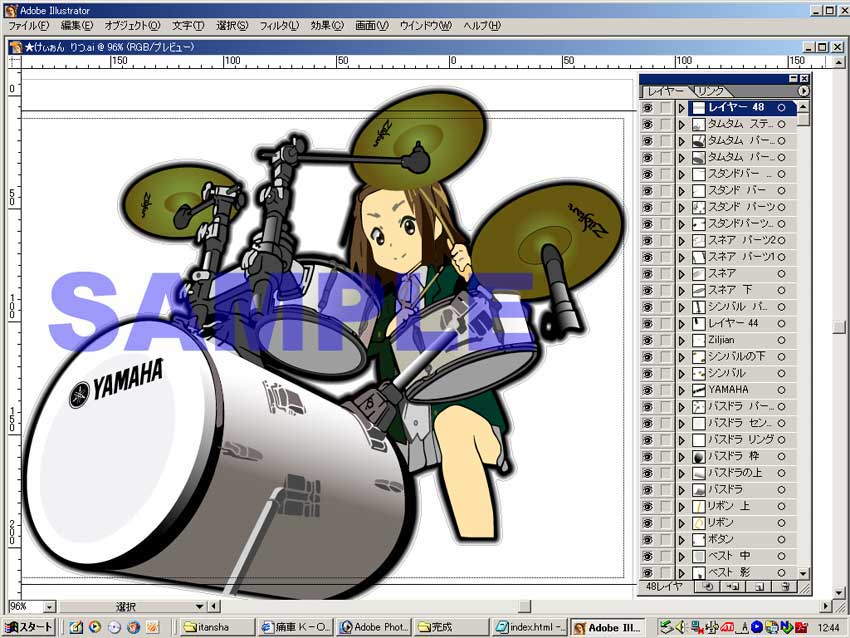Expand the シンバル パ.. layer
Screen dimensions: 850x638
pos(682,307)
